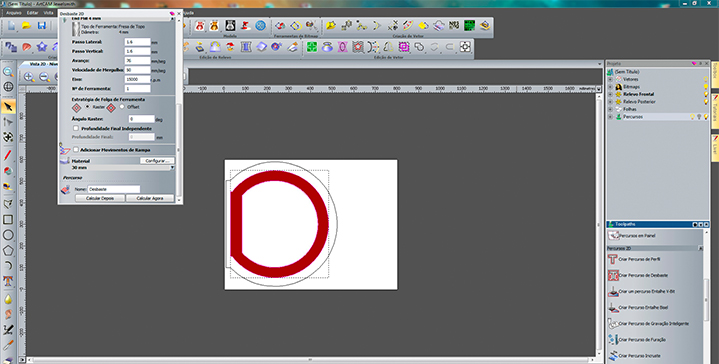Expand the Vetores tree node
Screen dimensions: 719x364
(x=610, y=79)
